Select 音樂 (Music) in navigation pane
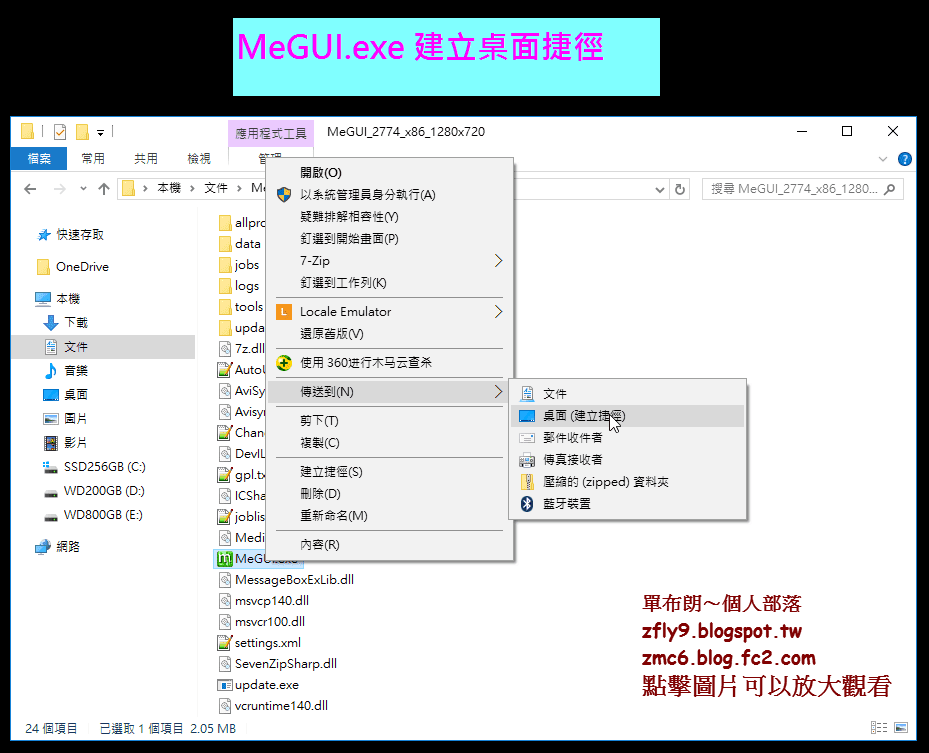Viewport: 929px width, 753px height. point(76,371)
